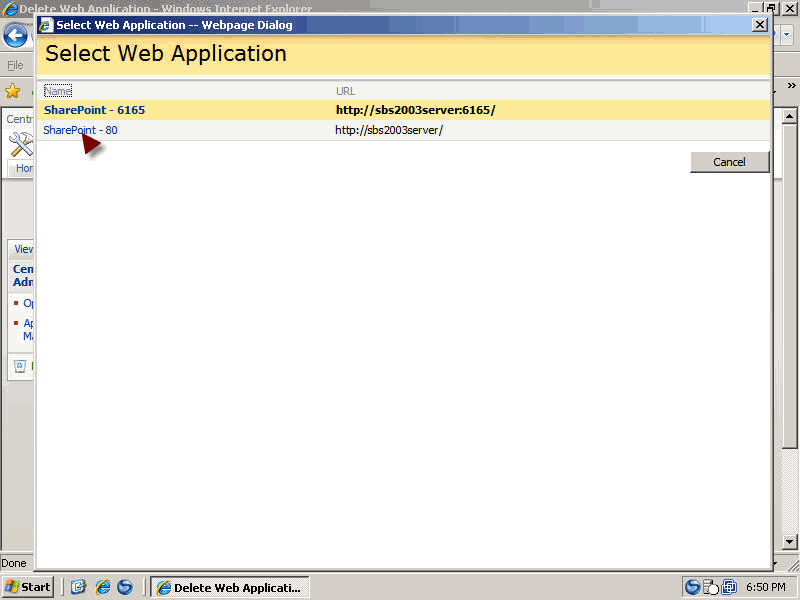Activate the Delete Web Application taskbar button

tap(230, 587)
